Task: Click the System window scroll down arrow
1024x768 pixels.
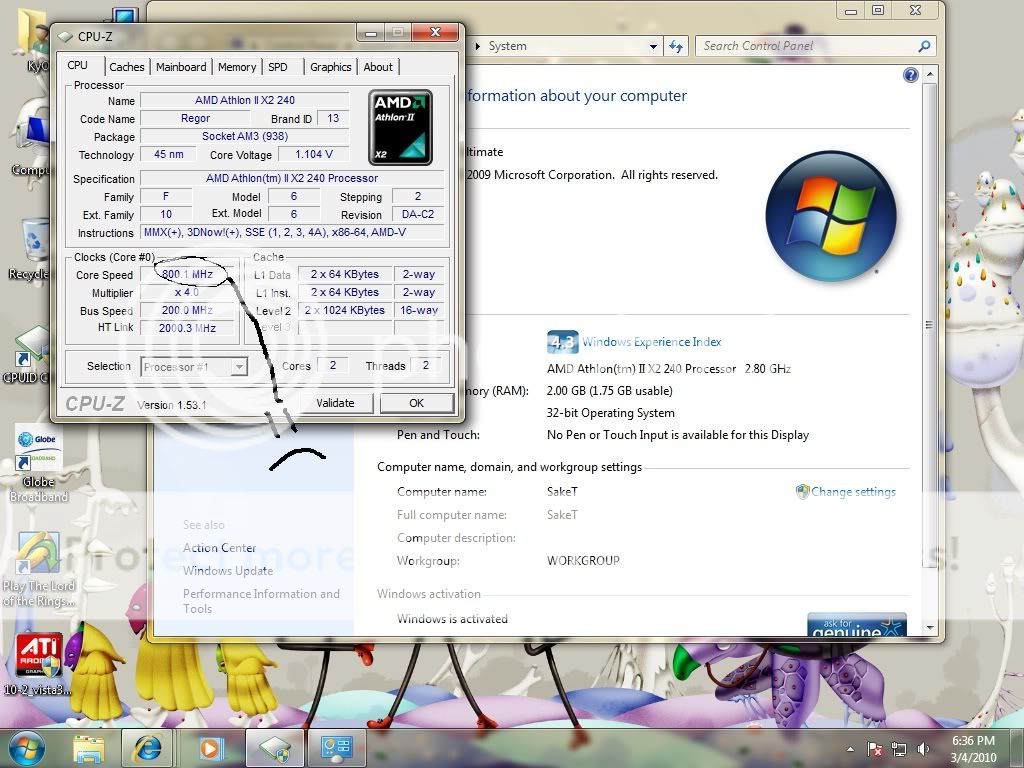Action: coord(930,628)
